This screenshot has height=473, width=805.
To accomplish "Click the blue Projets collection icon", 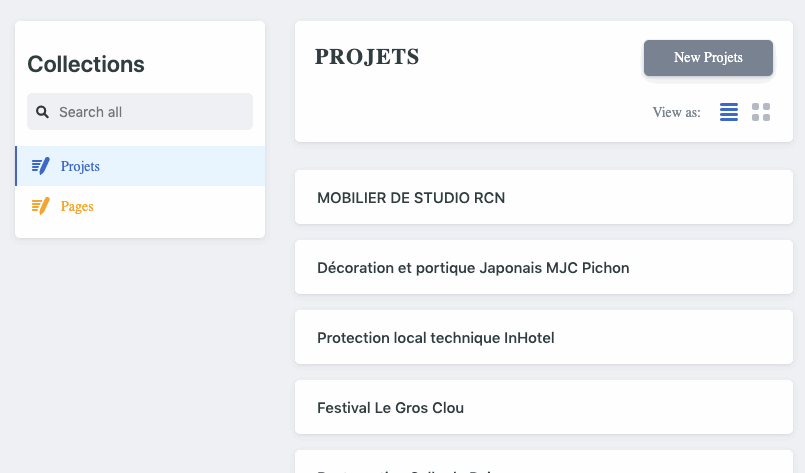I will pos(41,166).
